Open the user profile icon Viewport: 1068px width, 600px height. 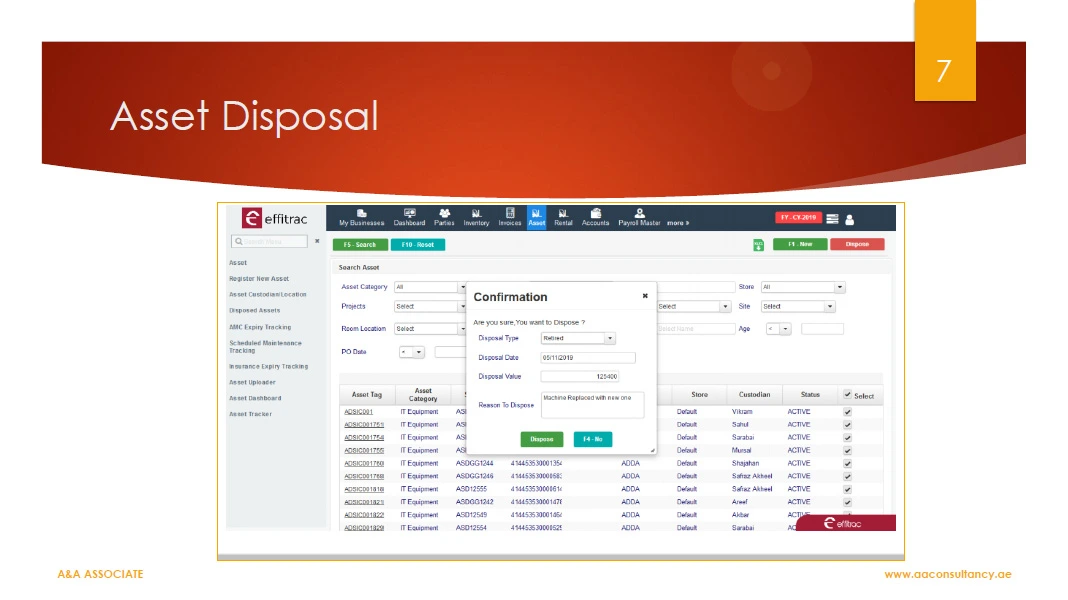(850, 219)
